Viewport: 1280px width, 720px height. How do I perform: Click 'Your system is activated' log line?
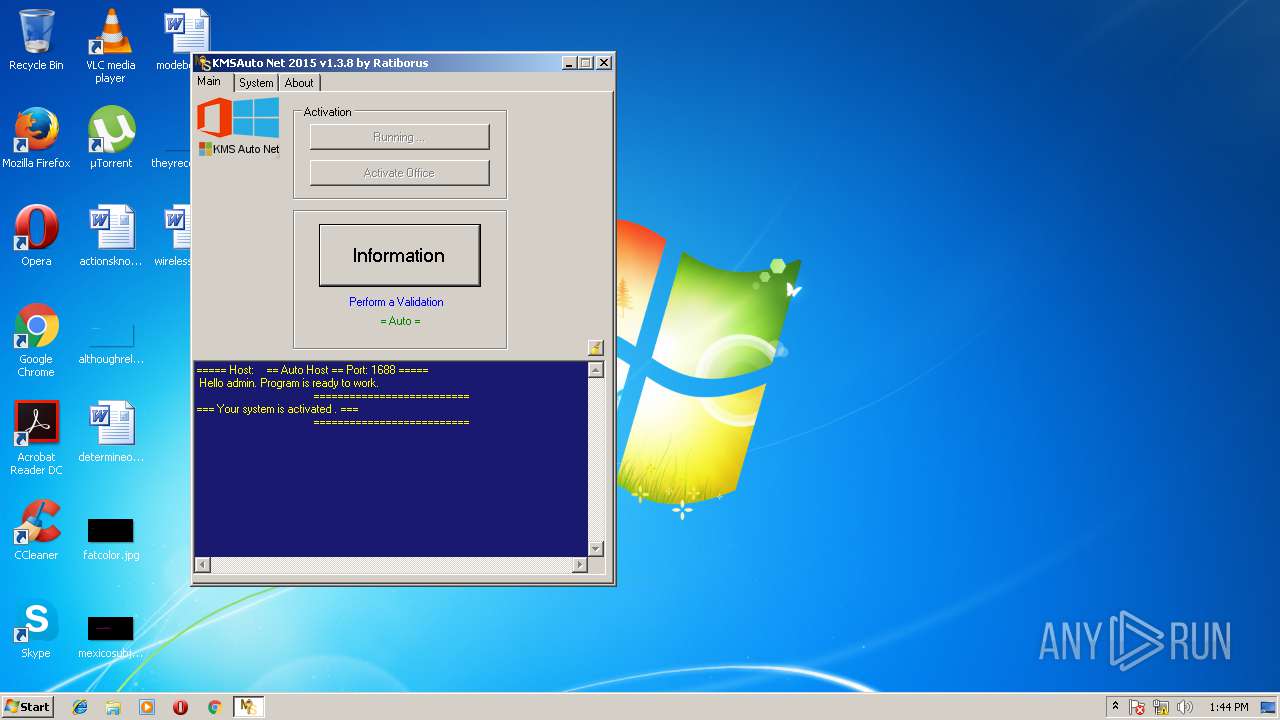tap(278, 409)
